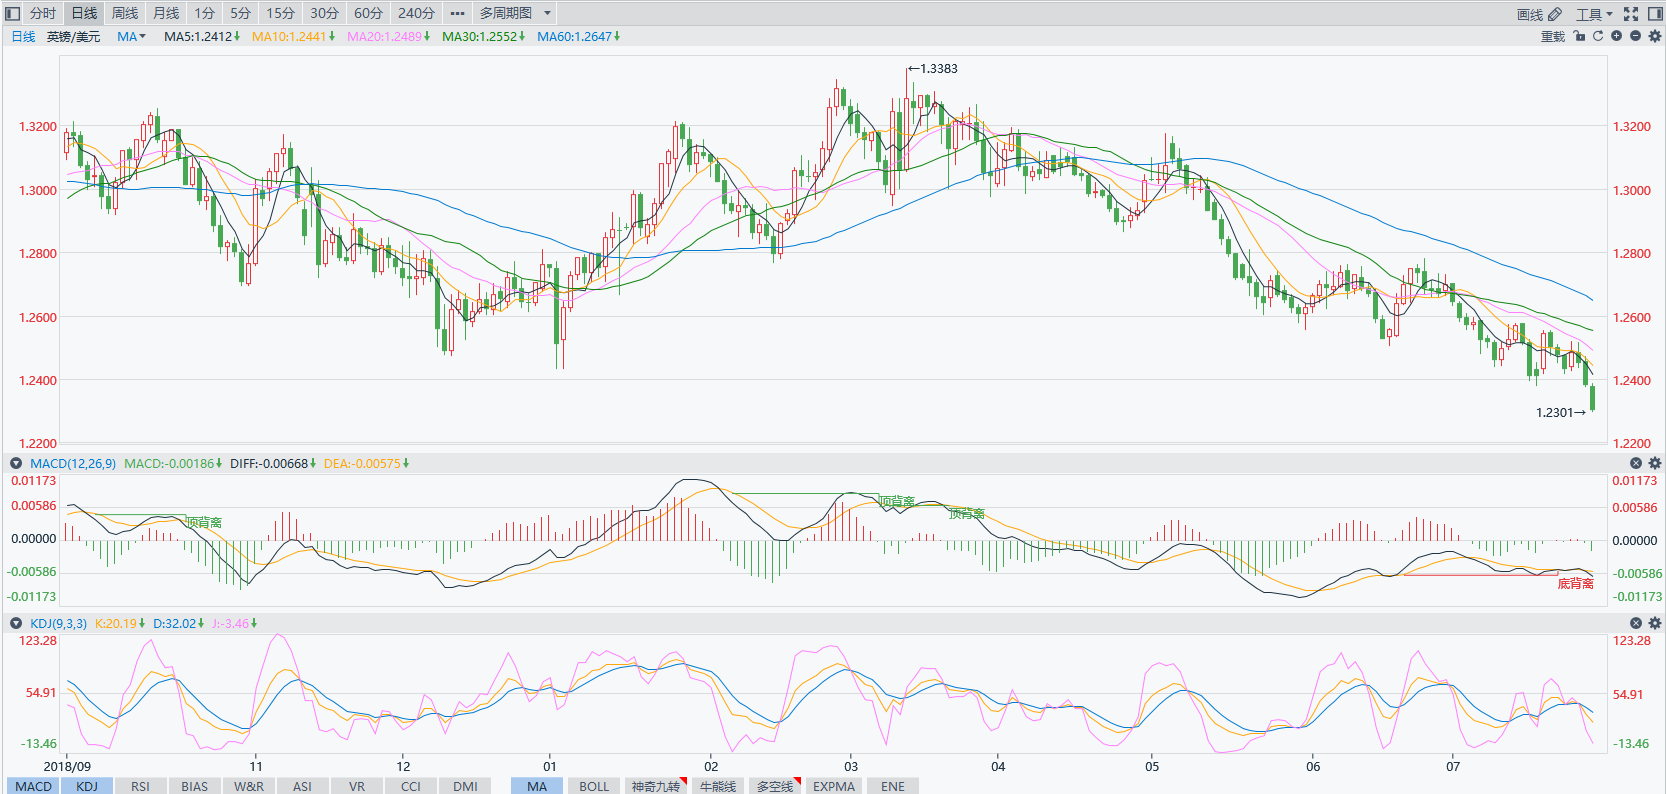The height and width of the screenshot is (794, 1666).
Task: Switch to 60分 period
Action: (368, 13)
